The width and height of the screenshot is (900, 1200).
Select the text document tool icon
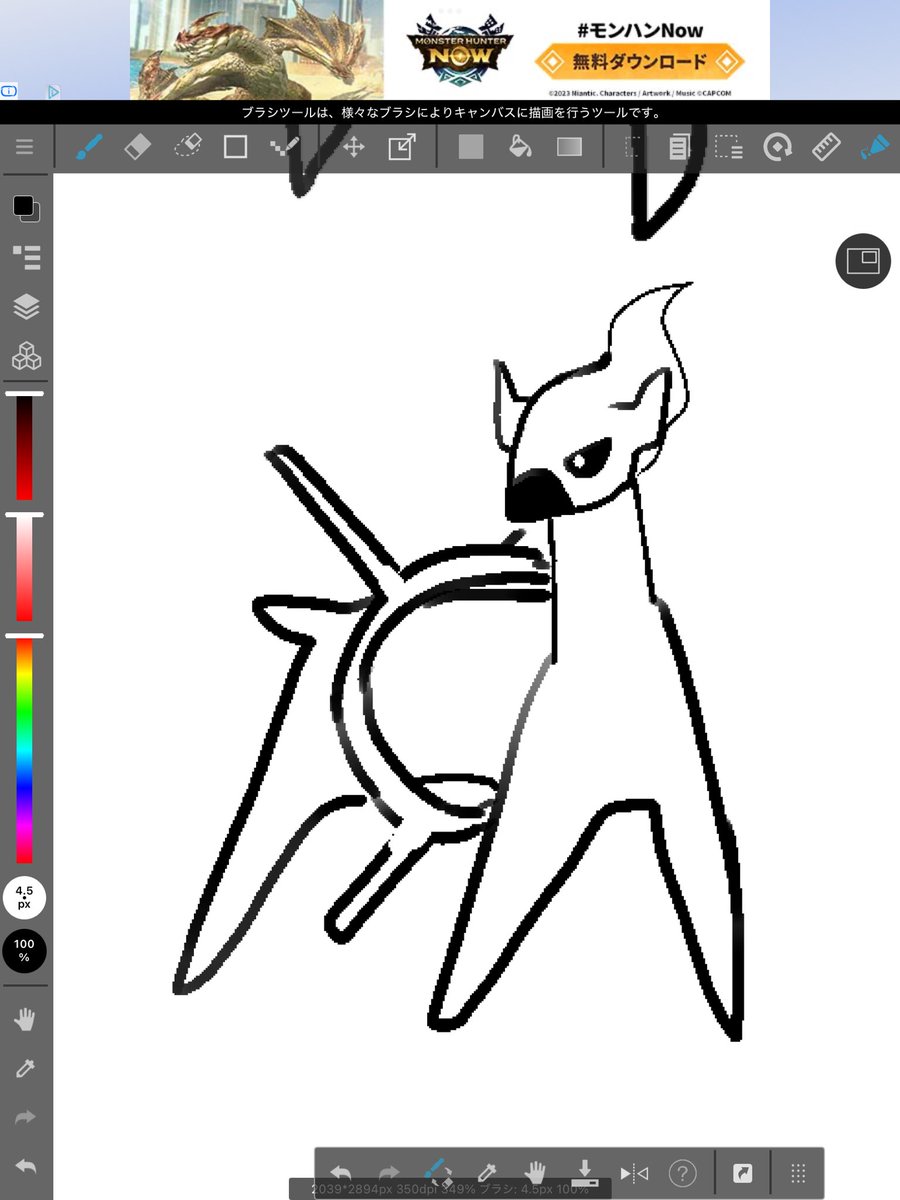click(679, 148)
